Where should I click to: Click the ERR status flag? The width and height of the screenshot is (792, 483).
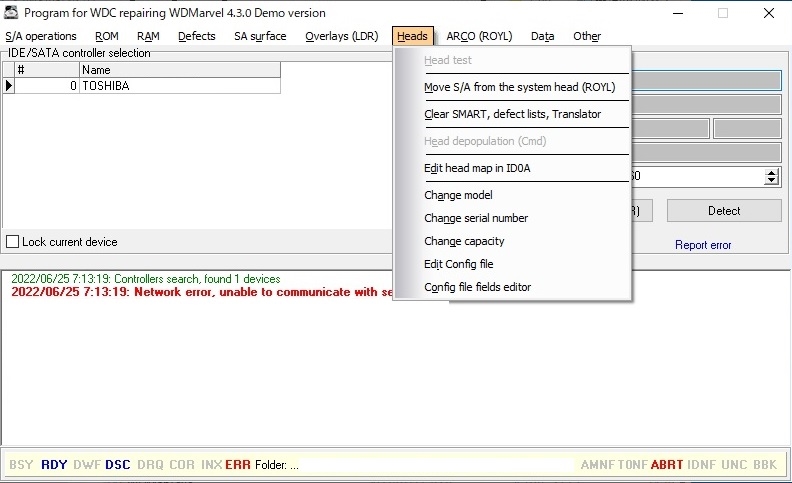[237, 465]
